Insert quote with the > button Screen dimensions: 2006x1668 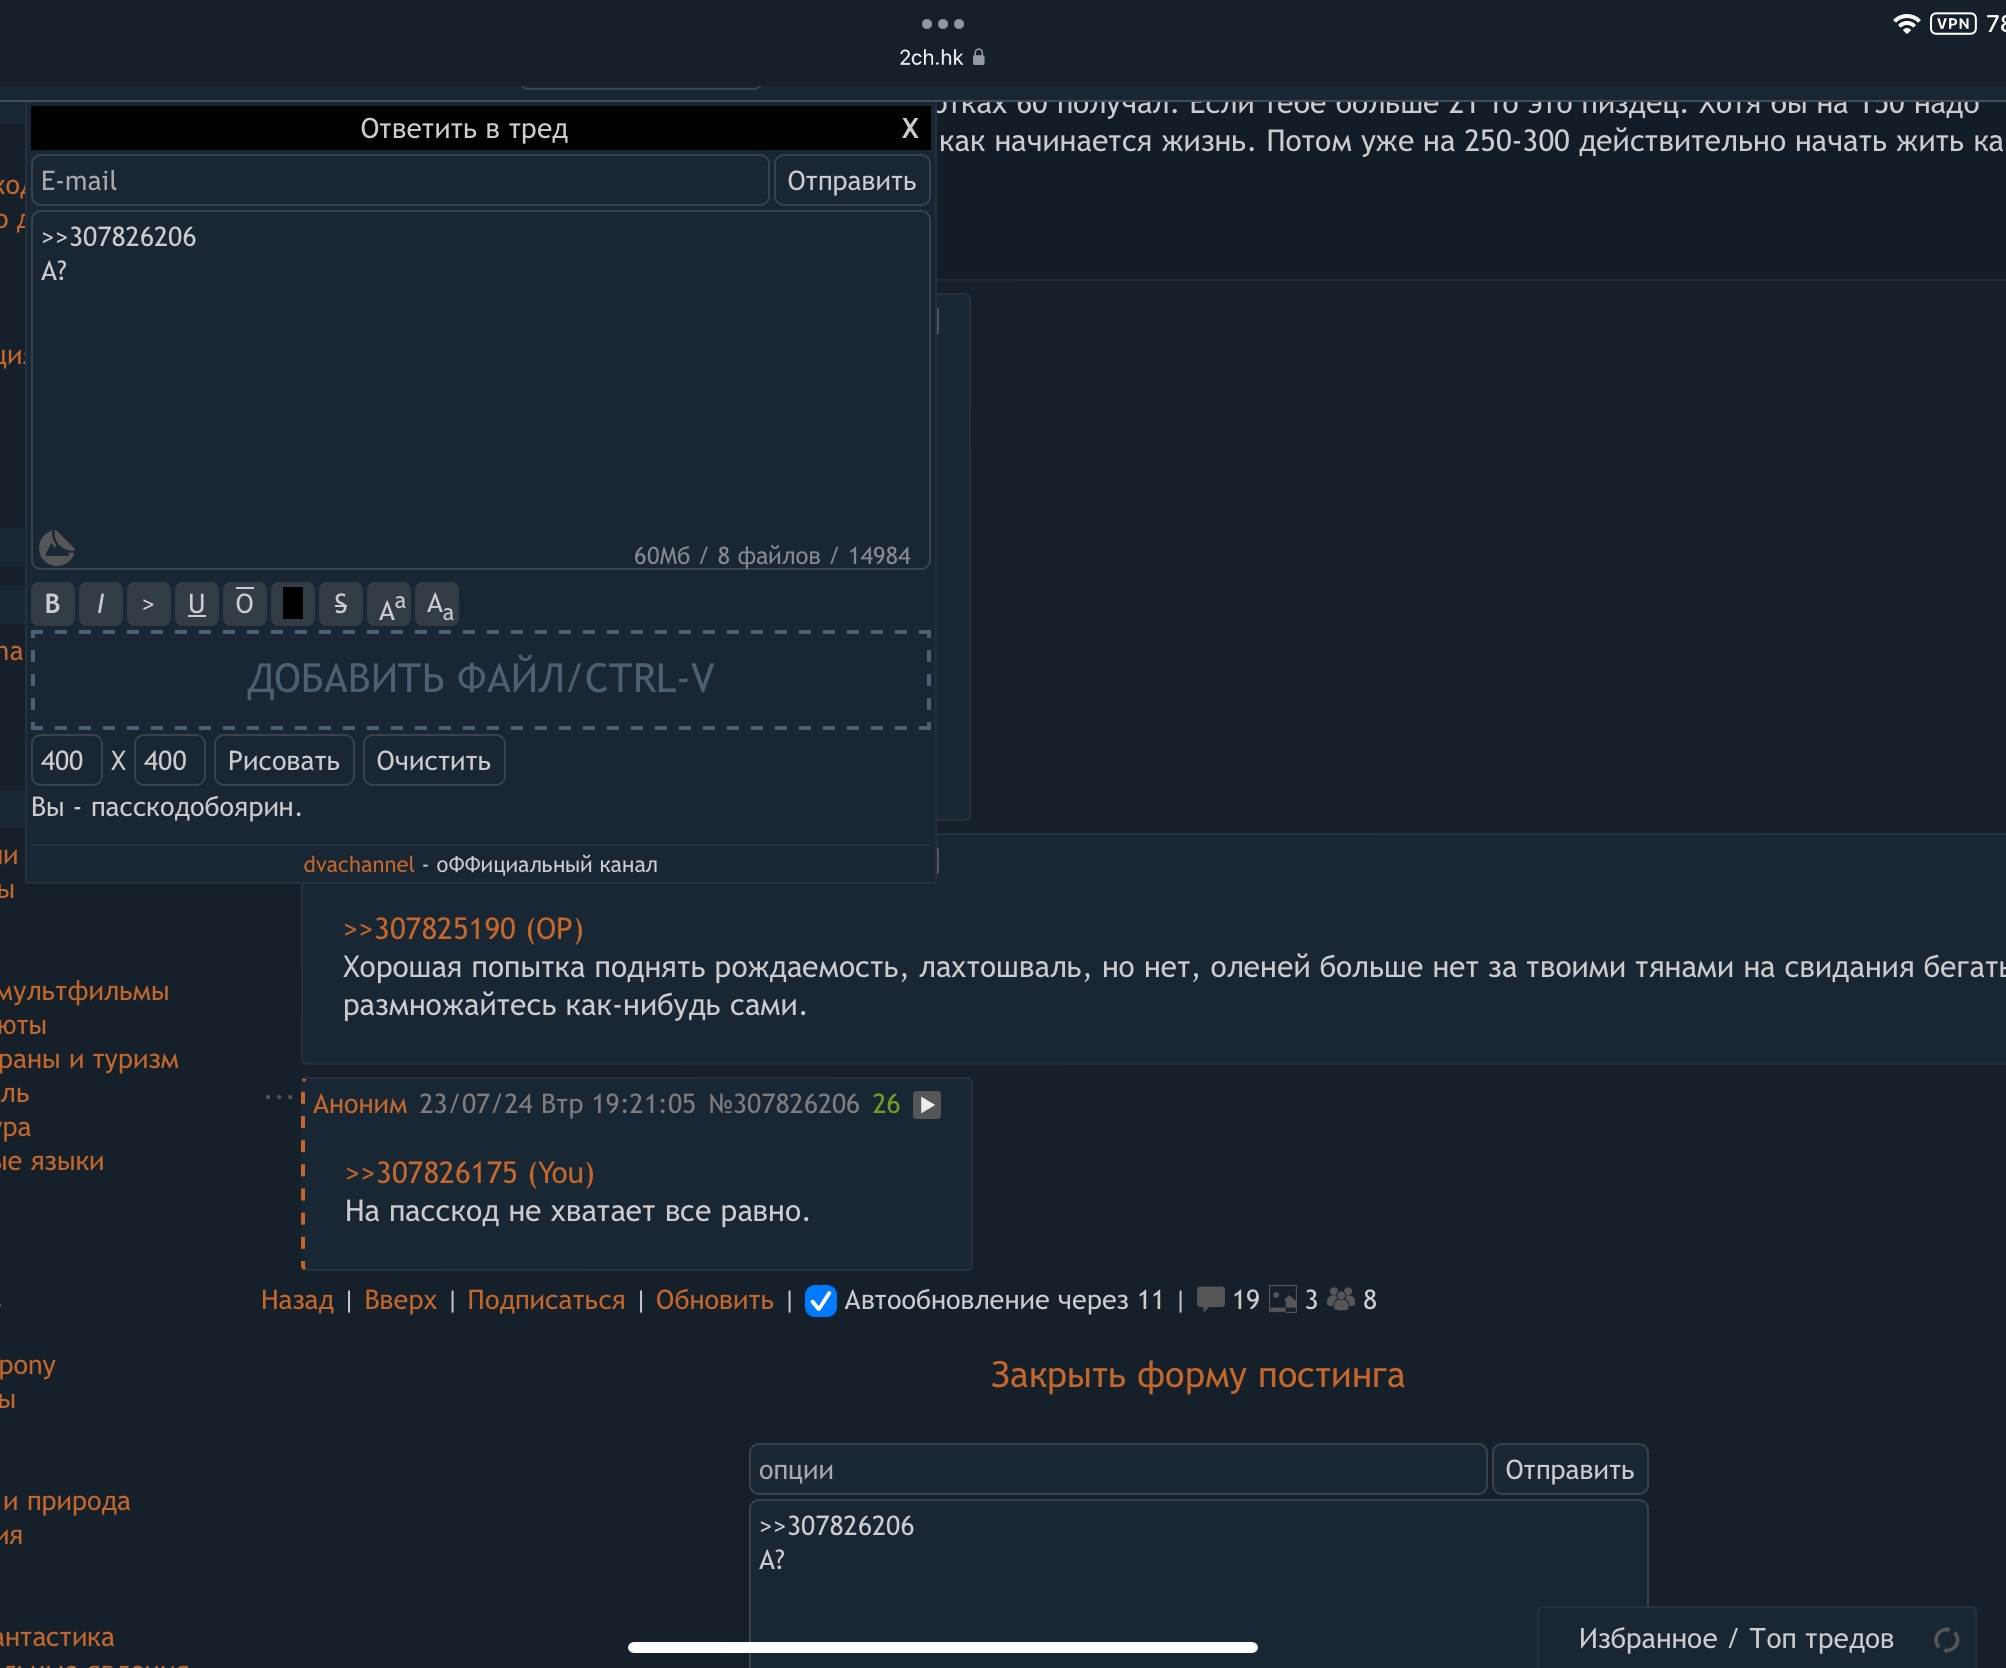(148, 604)
